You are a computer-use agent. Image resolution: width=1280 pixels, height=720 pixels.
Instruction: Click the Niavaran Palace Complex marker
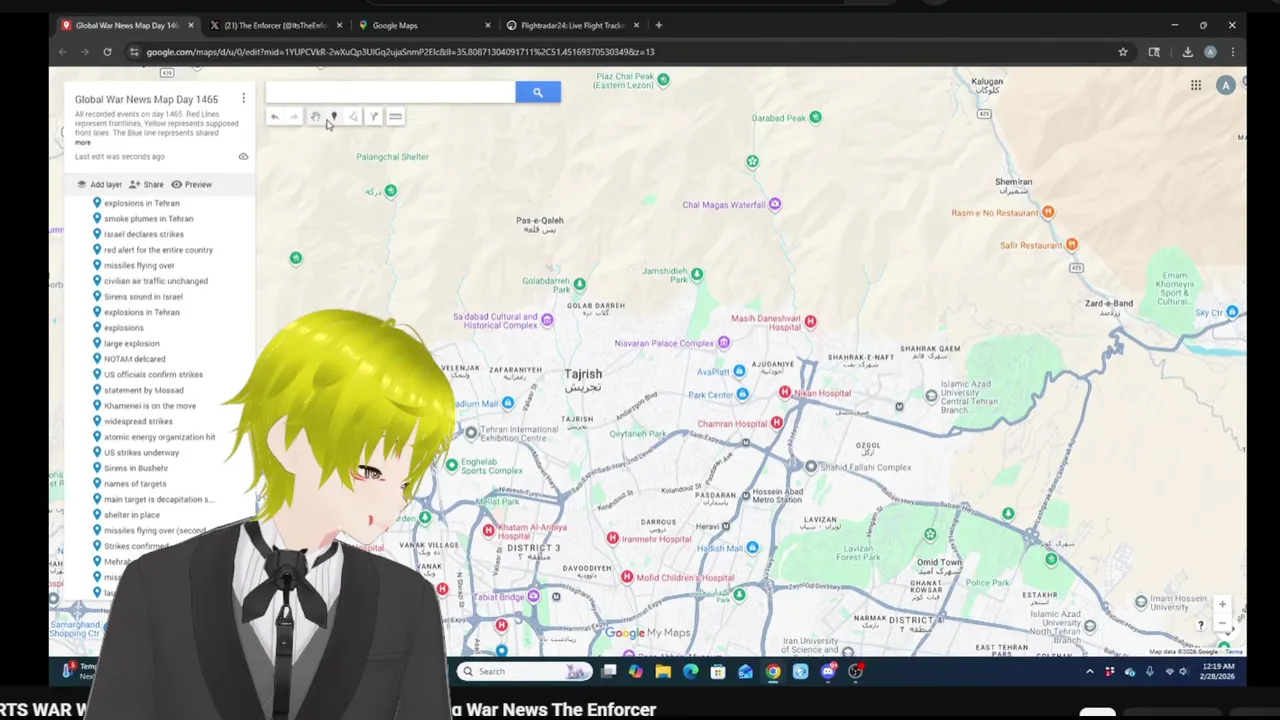coord(724,343)
